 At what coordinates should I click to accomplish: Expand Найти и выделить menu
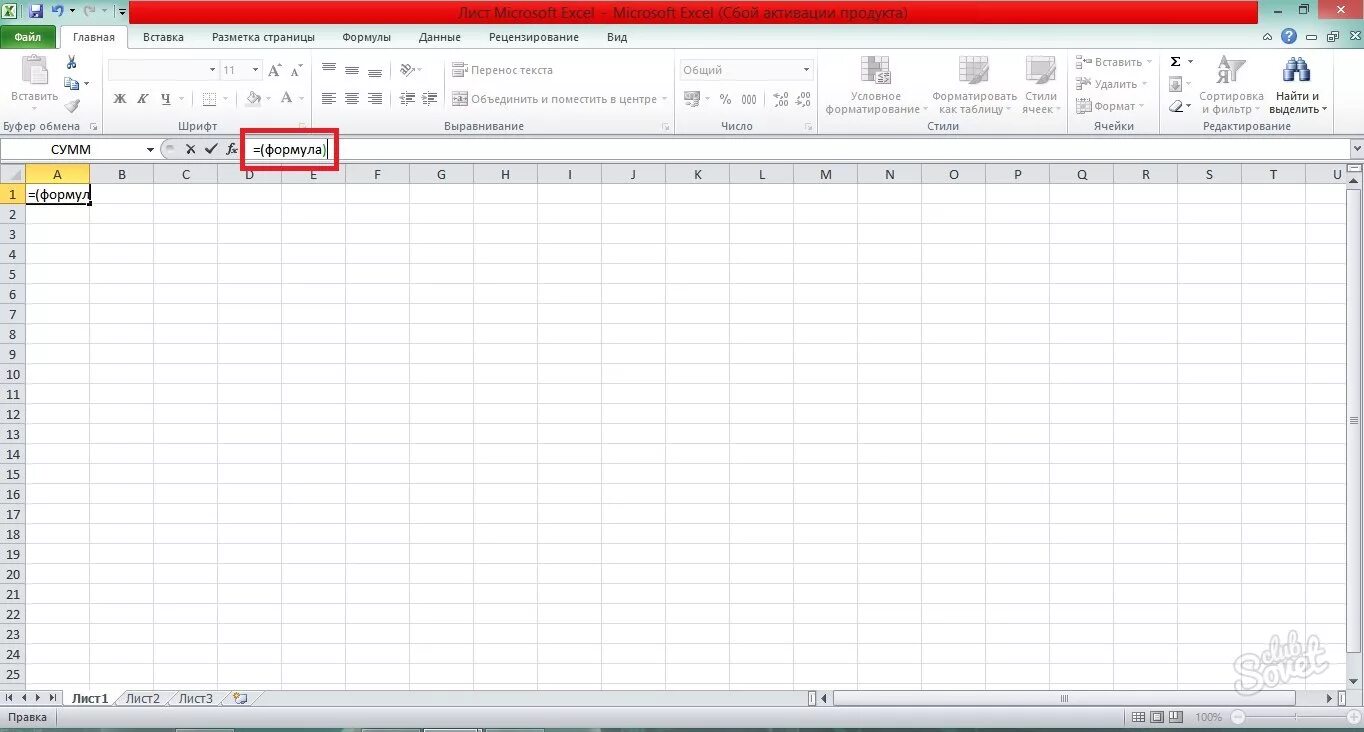click(x=1297, y=85)
